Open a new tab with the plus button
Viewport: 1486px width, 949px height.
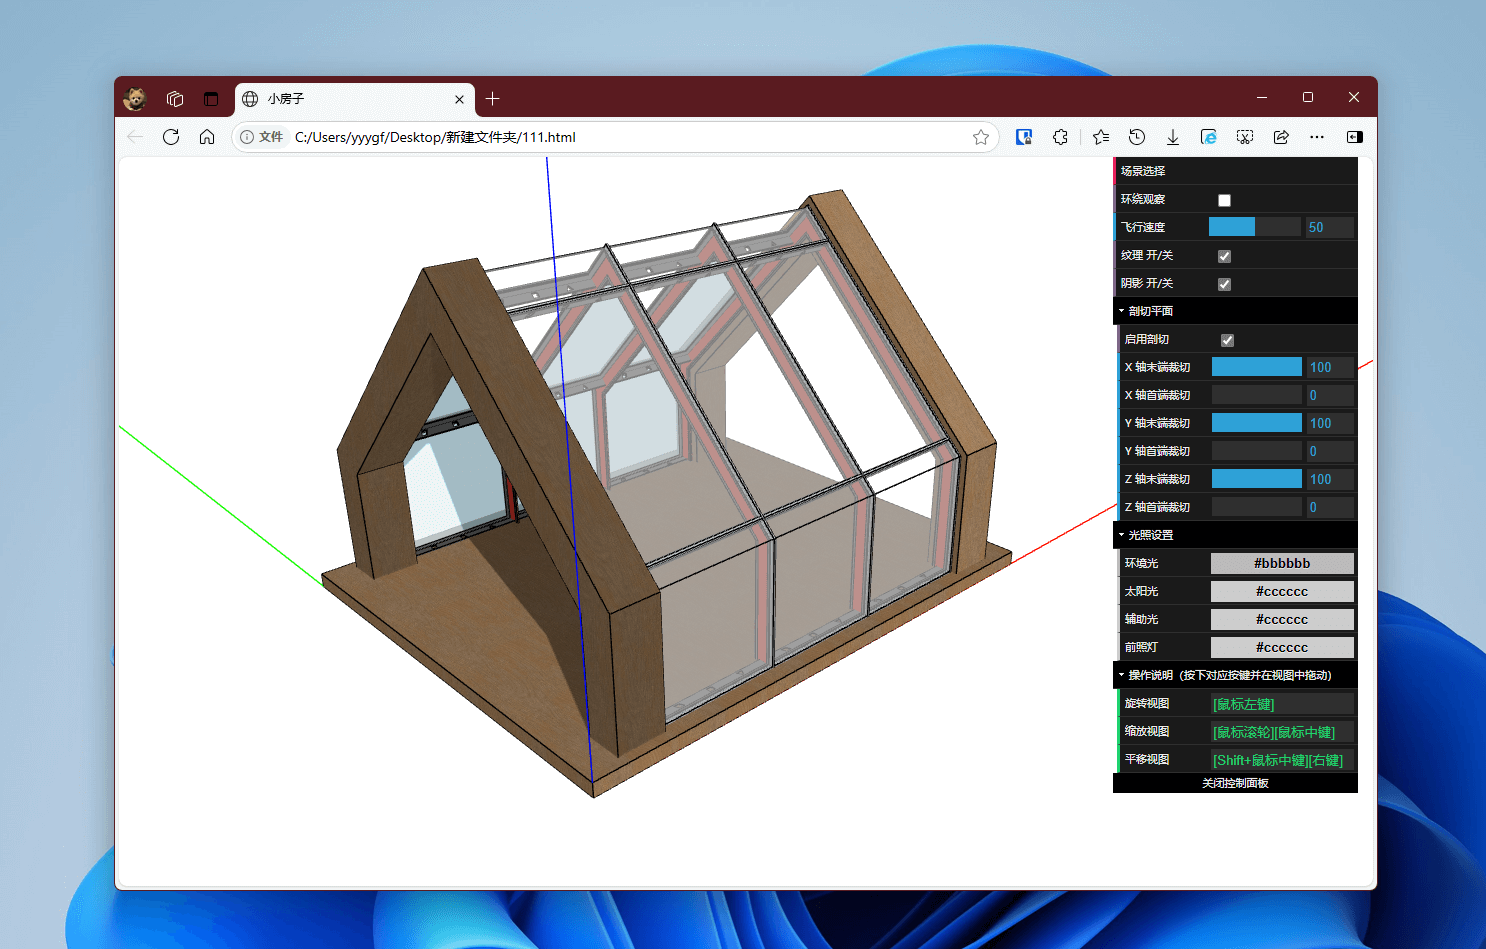(x=492, y=99)
